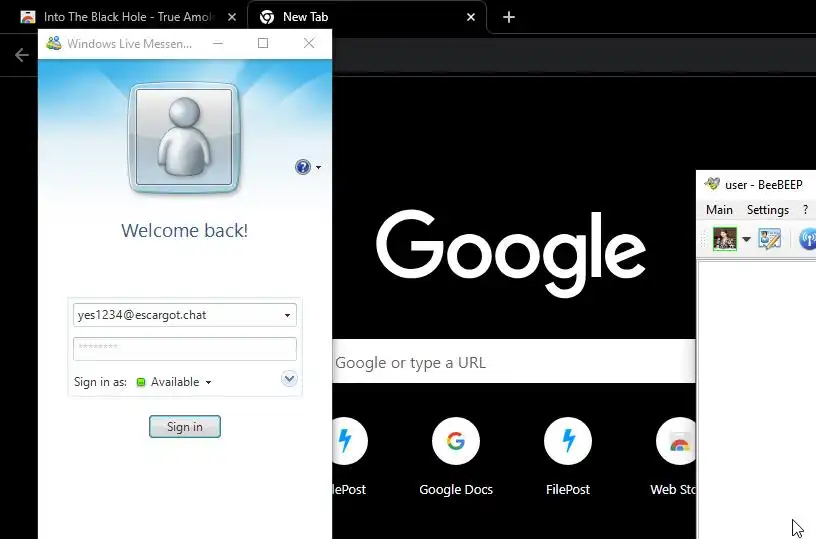Viewport: 816px width, 539px height.
Task: Open the email address dropdown in Messenger
Action: click(287, 315)
